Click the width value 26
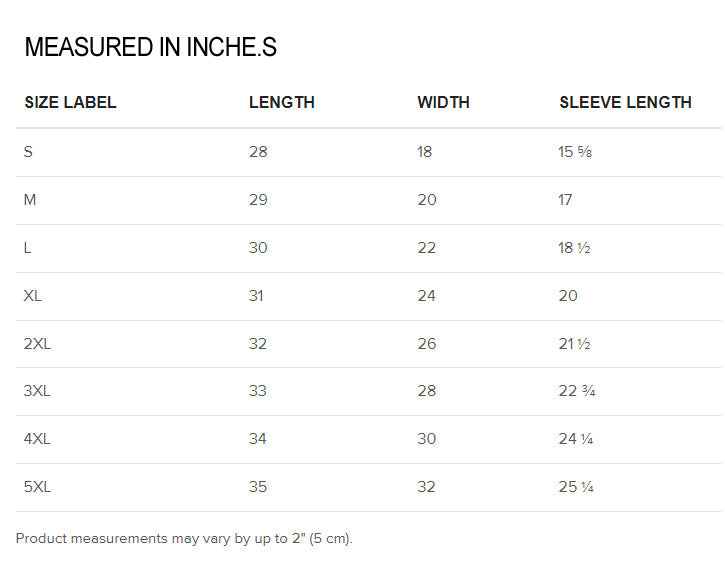Viewport: 725px width, 576px height. click(426, 344)
